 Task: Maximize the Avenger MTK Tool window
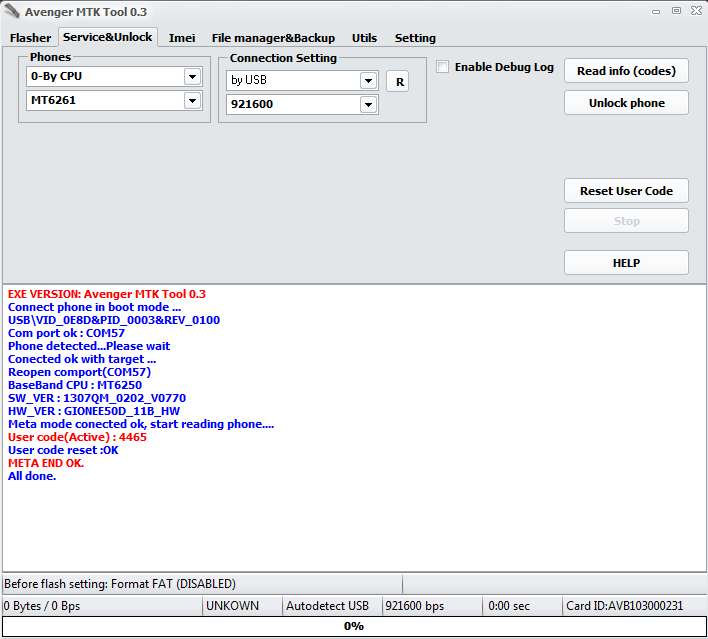coord(676,10)
